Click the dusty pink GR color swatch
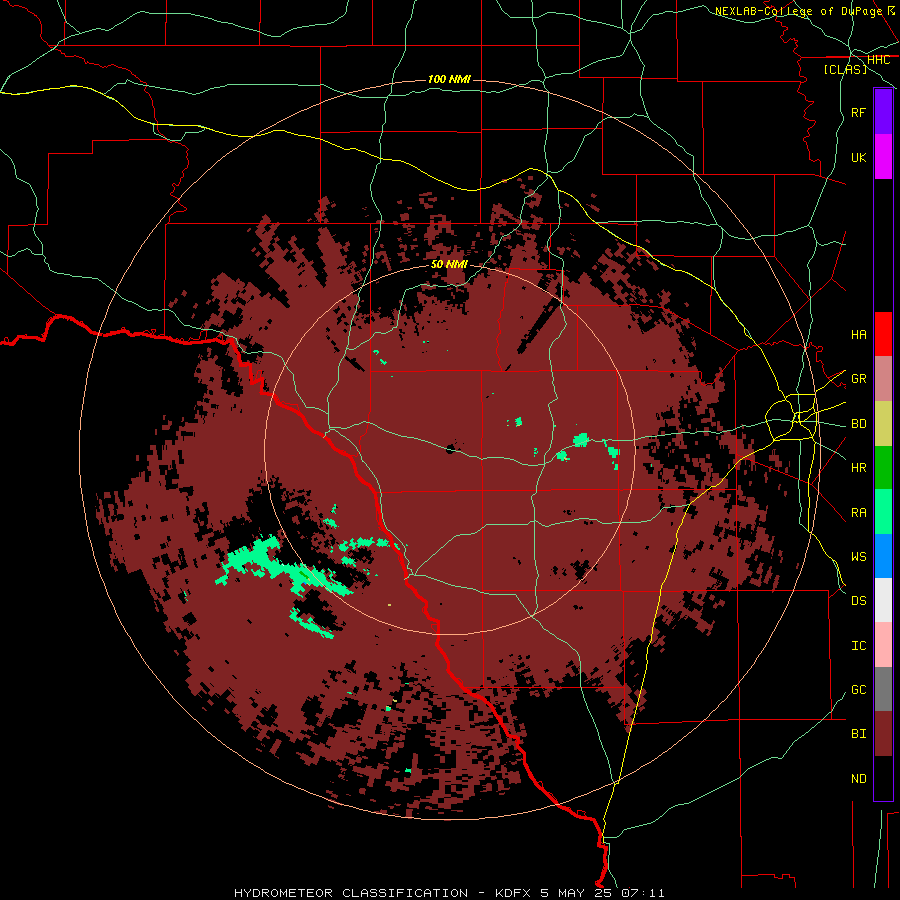This screenshot has width=900, height=900. [x=883, y=379]
